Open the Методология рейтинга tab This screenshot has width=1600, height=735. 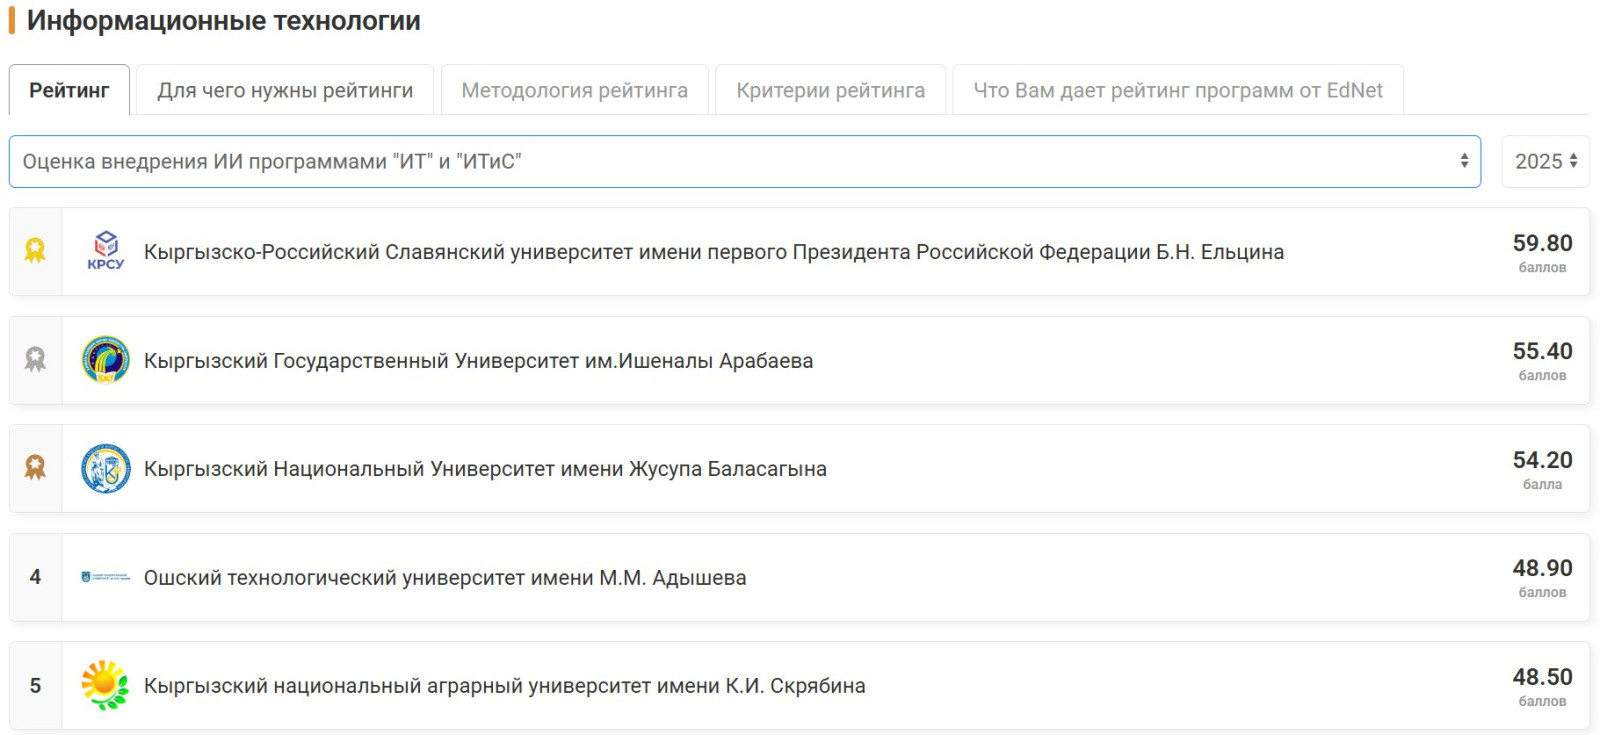(x=575, y=90)
